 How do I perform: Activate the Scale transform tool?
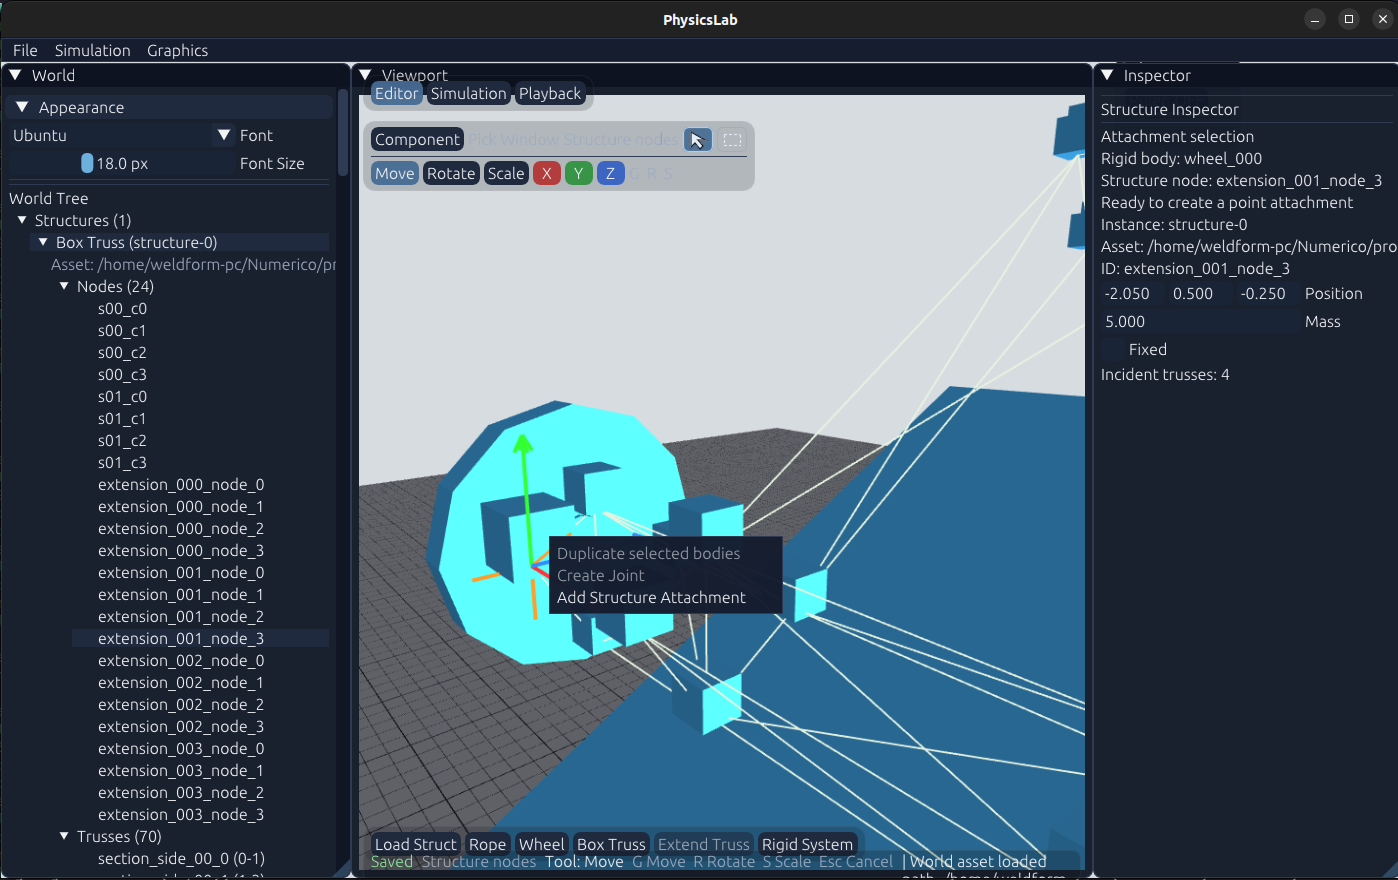coord(506,173)
